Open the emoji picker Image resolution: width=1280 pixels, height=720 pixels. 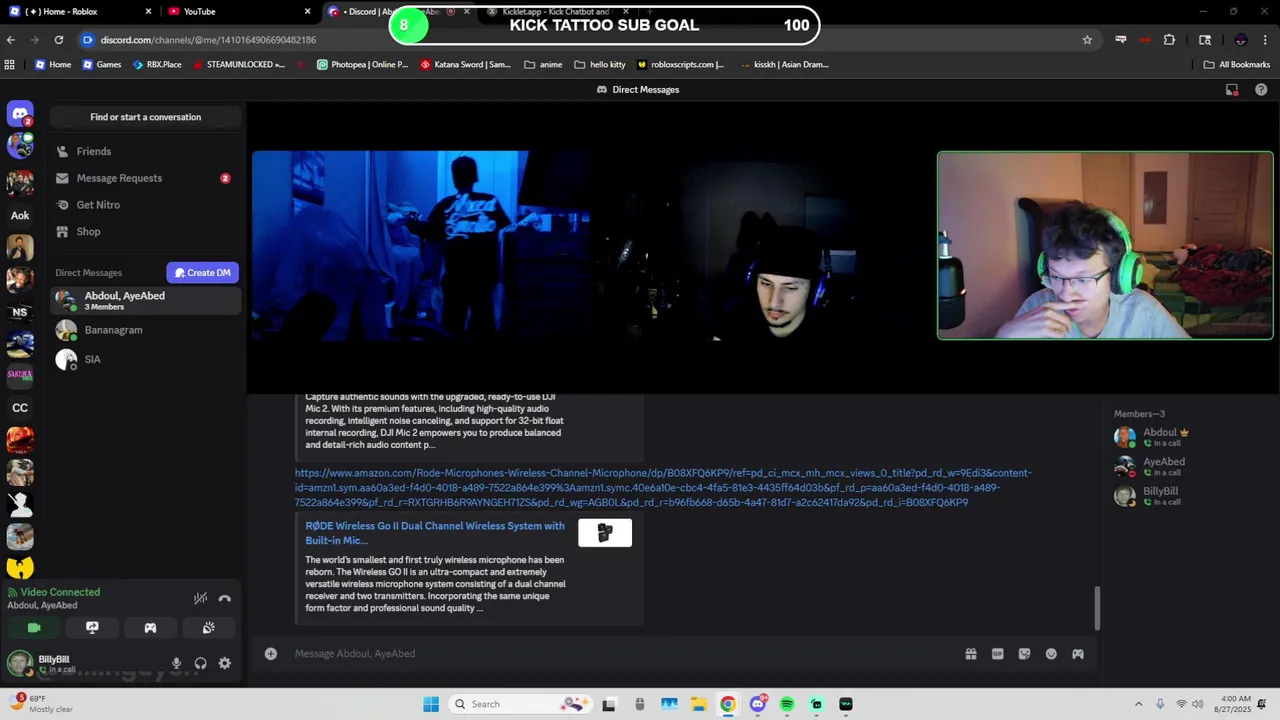coord(1051,654)
